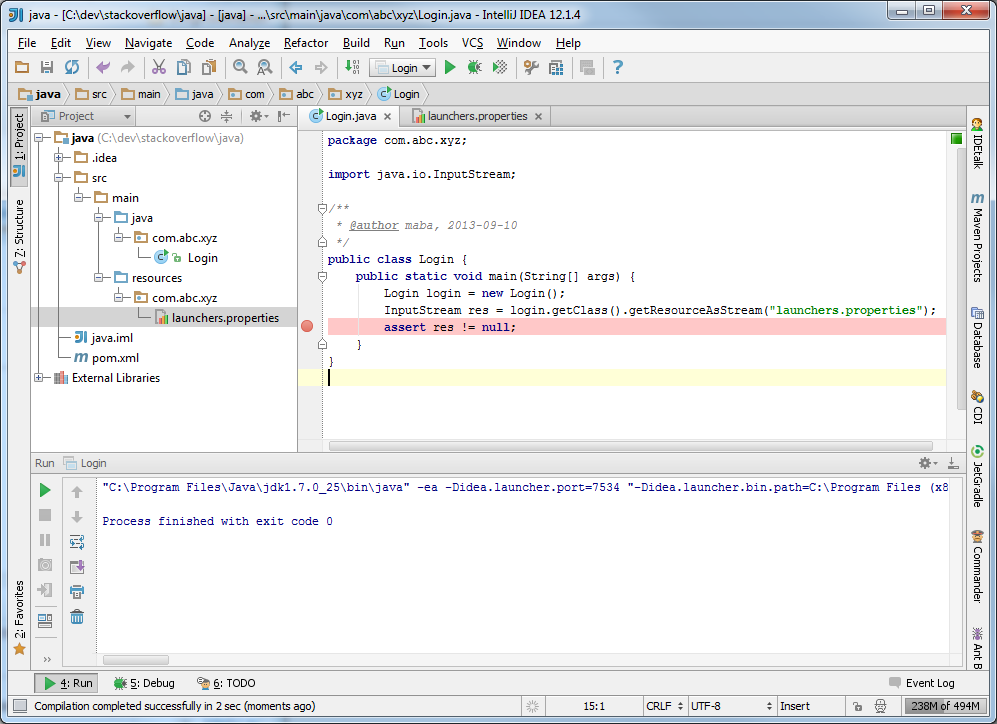Click the Make Project build icon

pos(352,67)
